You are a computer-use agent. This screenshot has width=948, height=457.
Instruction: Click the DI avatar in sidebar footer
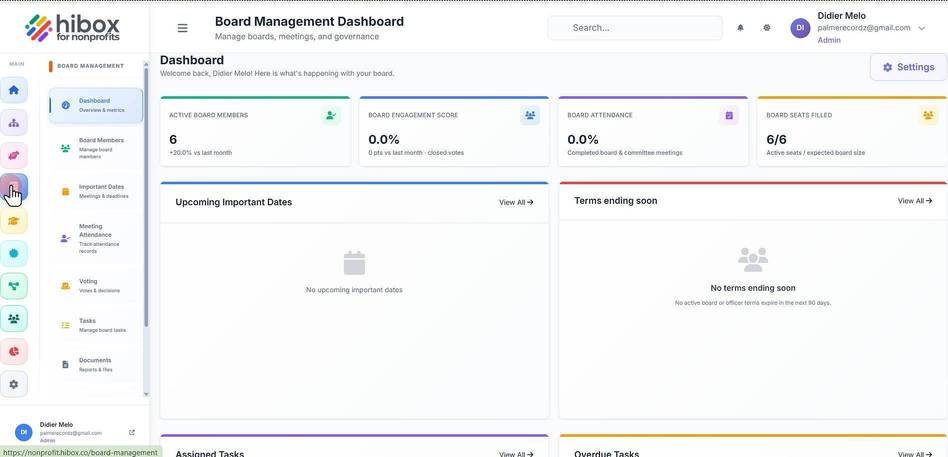coord(23,432)
